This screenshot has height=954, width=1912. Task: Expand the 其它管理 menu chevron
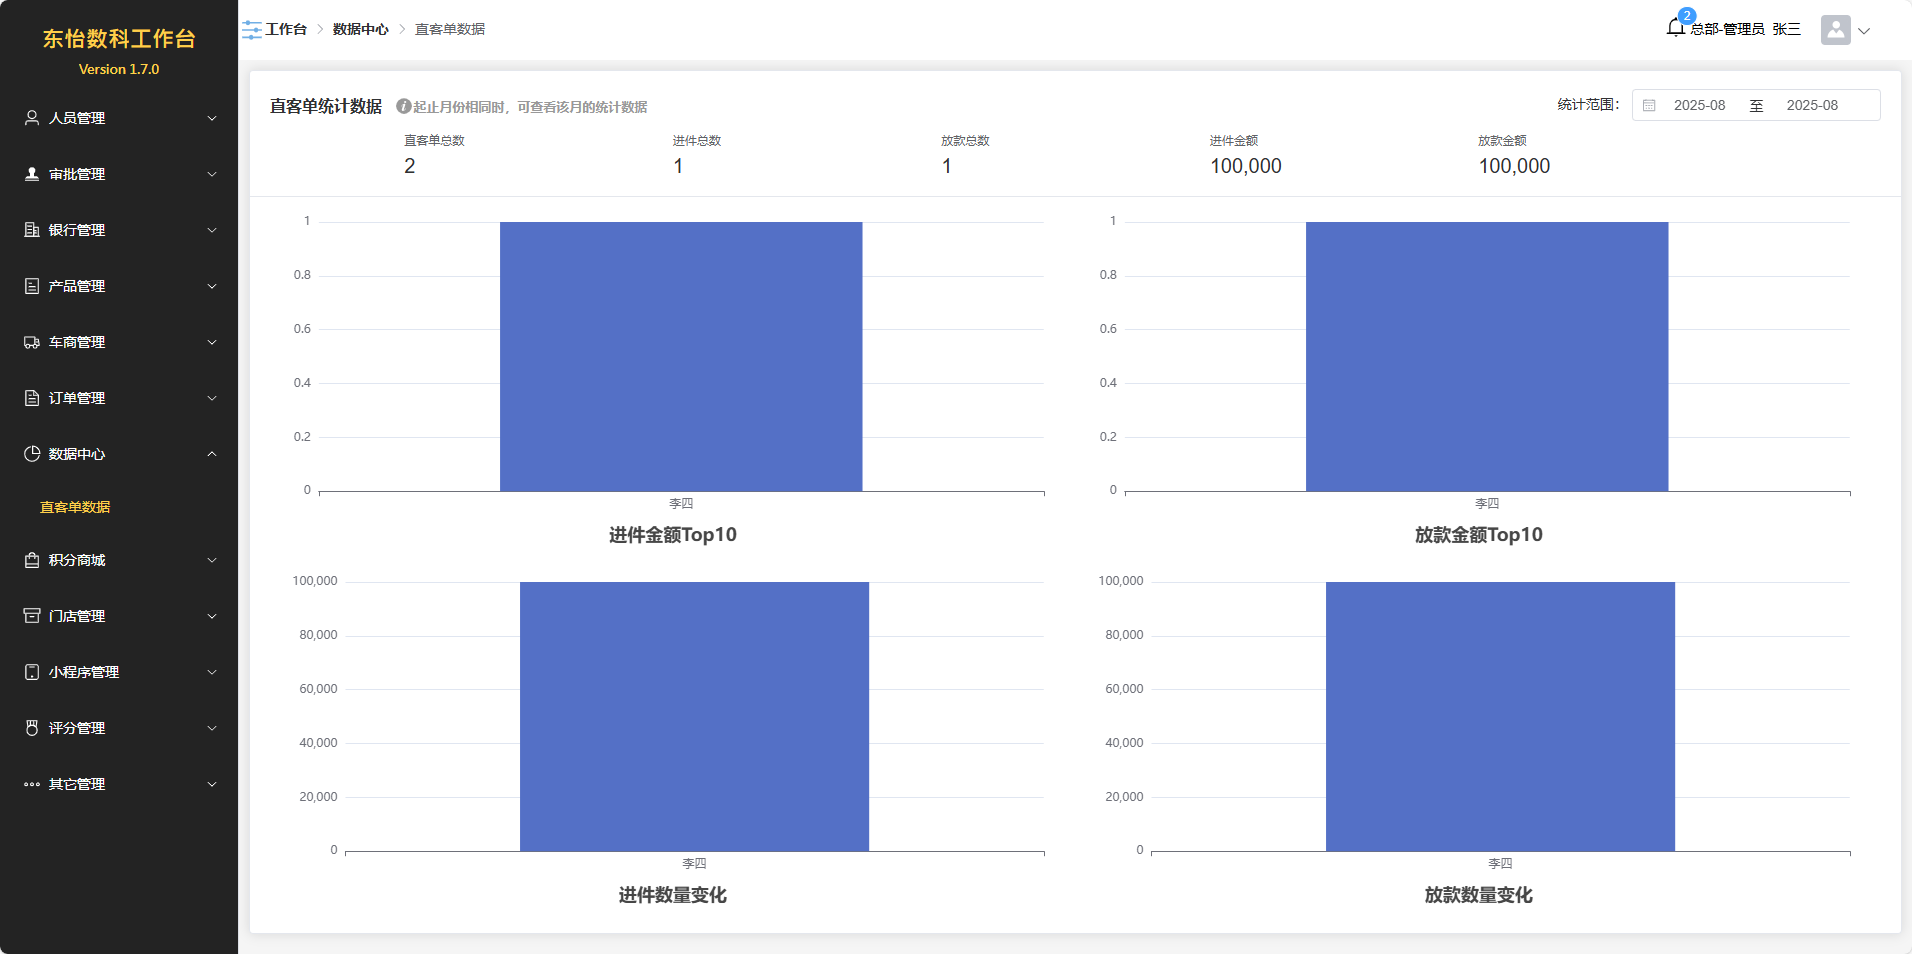212,784
